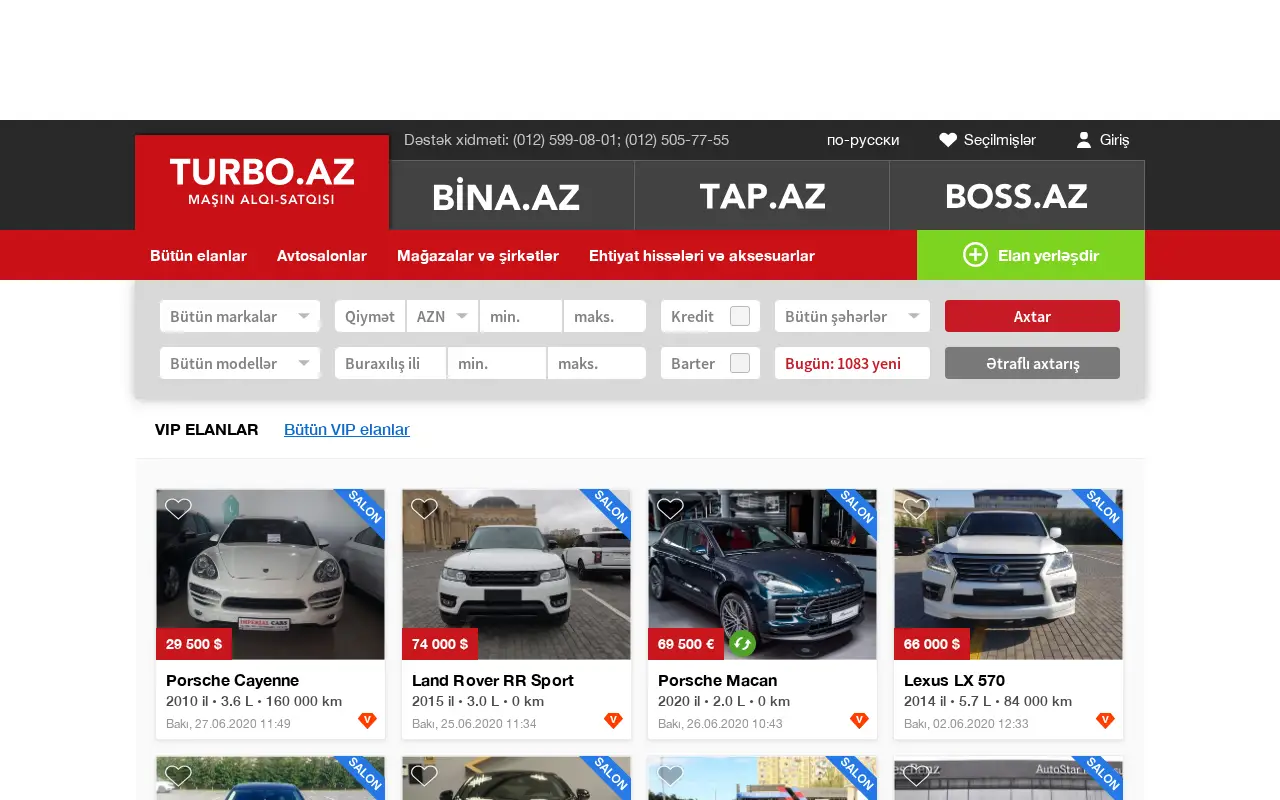Image resolution: width=1280 pixels, height=800 pixels.
Task: Click the VIP badge on Land Rover RR Sport
Action: (x=613, y=720)
